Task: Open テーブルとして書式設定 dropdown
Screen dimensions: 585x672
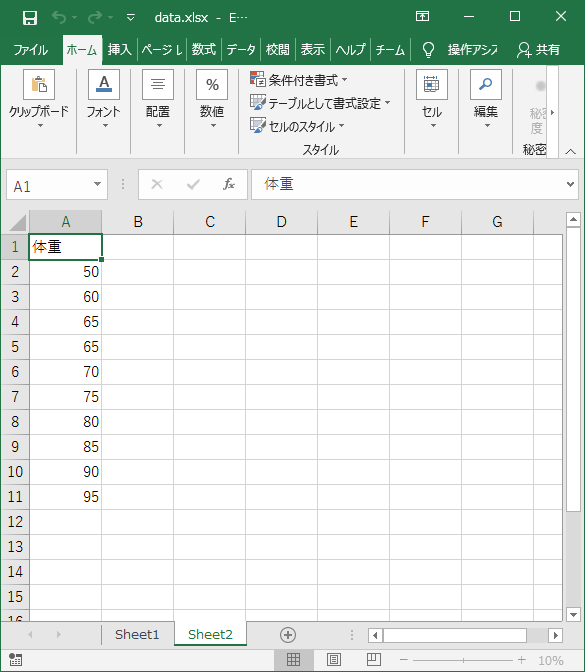Action: (320, 103)
